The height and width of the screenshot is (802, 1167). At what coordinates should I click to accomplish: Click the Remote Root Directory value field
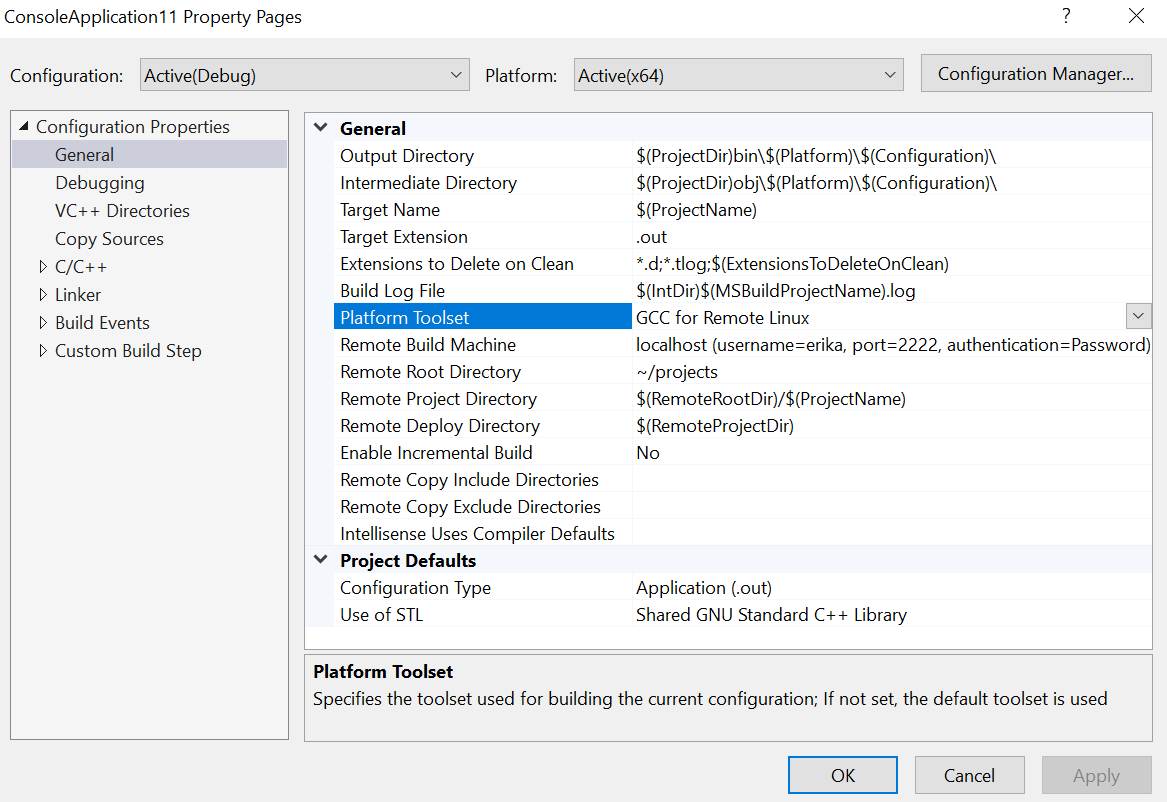click(890, 372)
